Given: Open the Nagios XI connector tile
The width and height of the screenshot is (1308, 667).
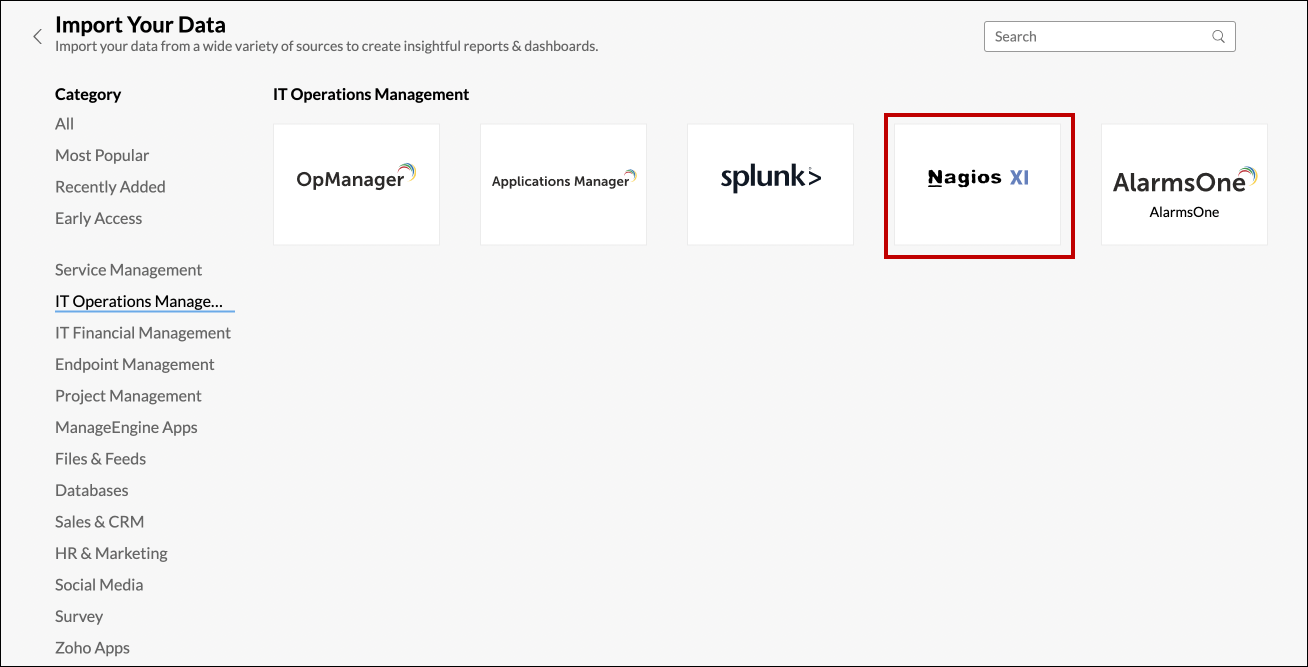Looking at the screenshot, I should point(977,184).
